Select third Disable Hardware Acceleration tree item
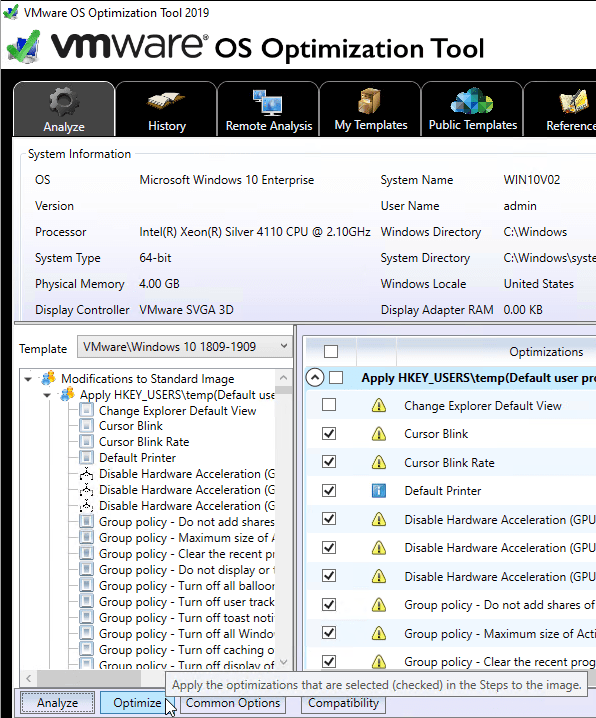Viewport: 596px width, 718px height. point(187,506)
